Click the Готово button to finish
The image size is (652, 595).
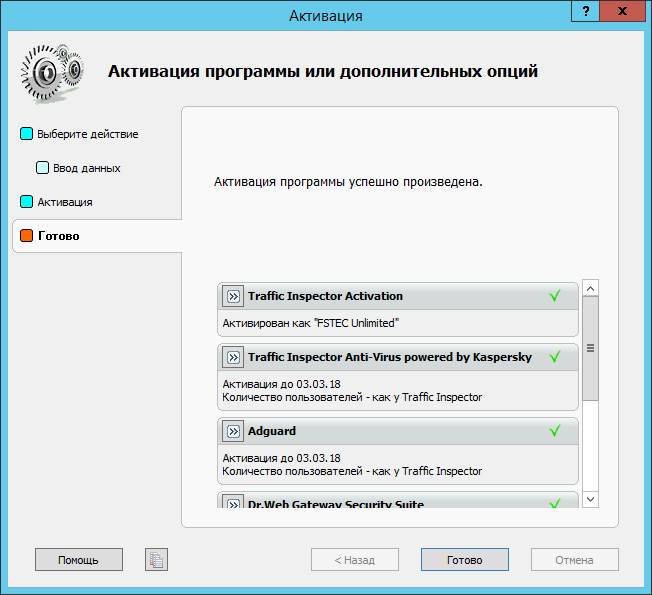[x=464, y=560]
